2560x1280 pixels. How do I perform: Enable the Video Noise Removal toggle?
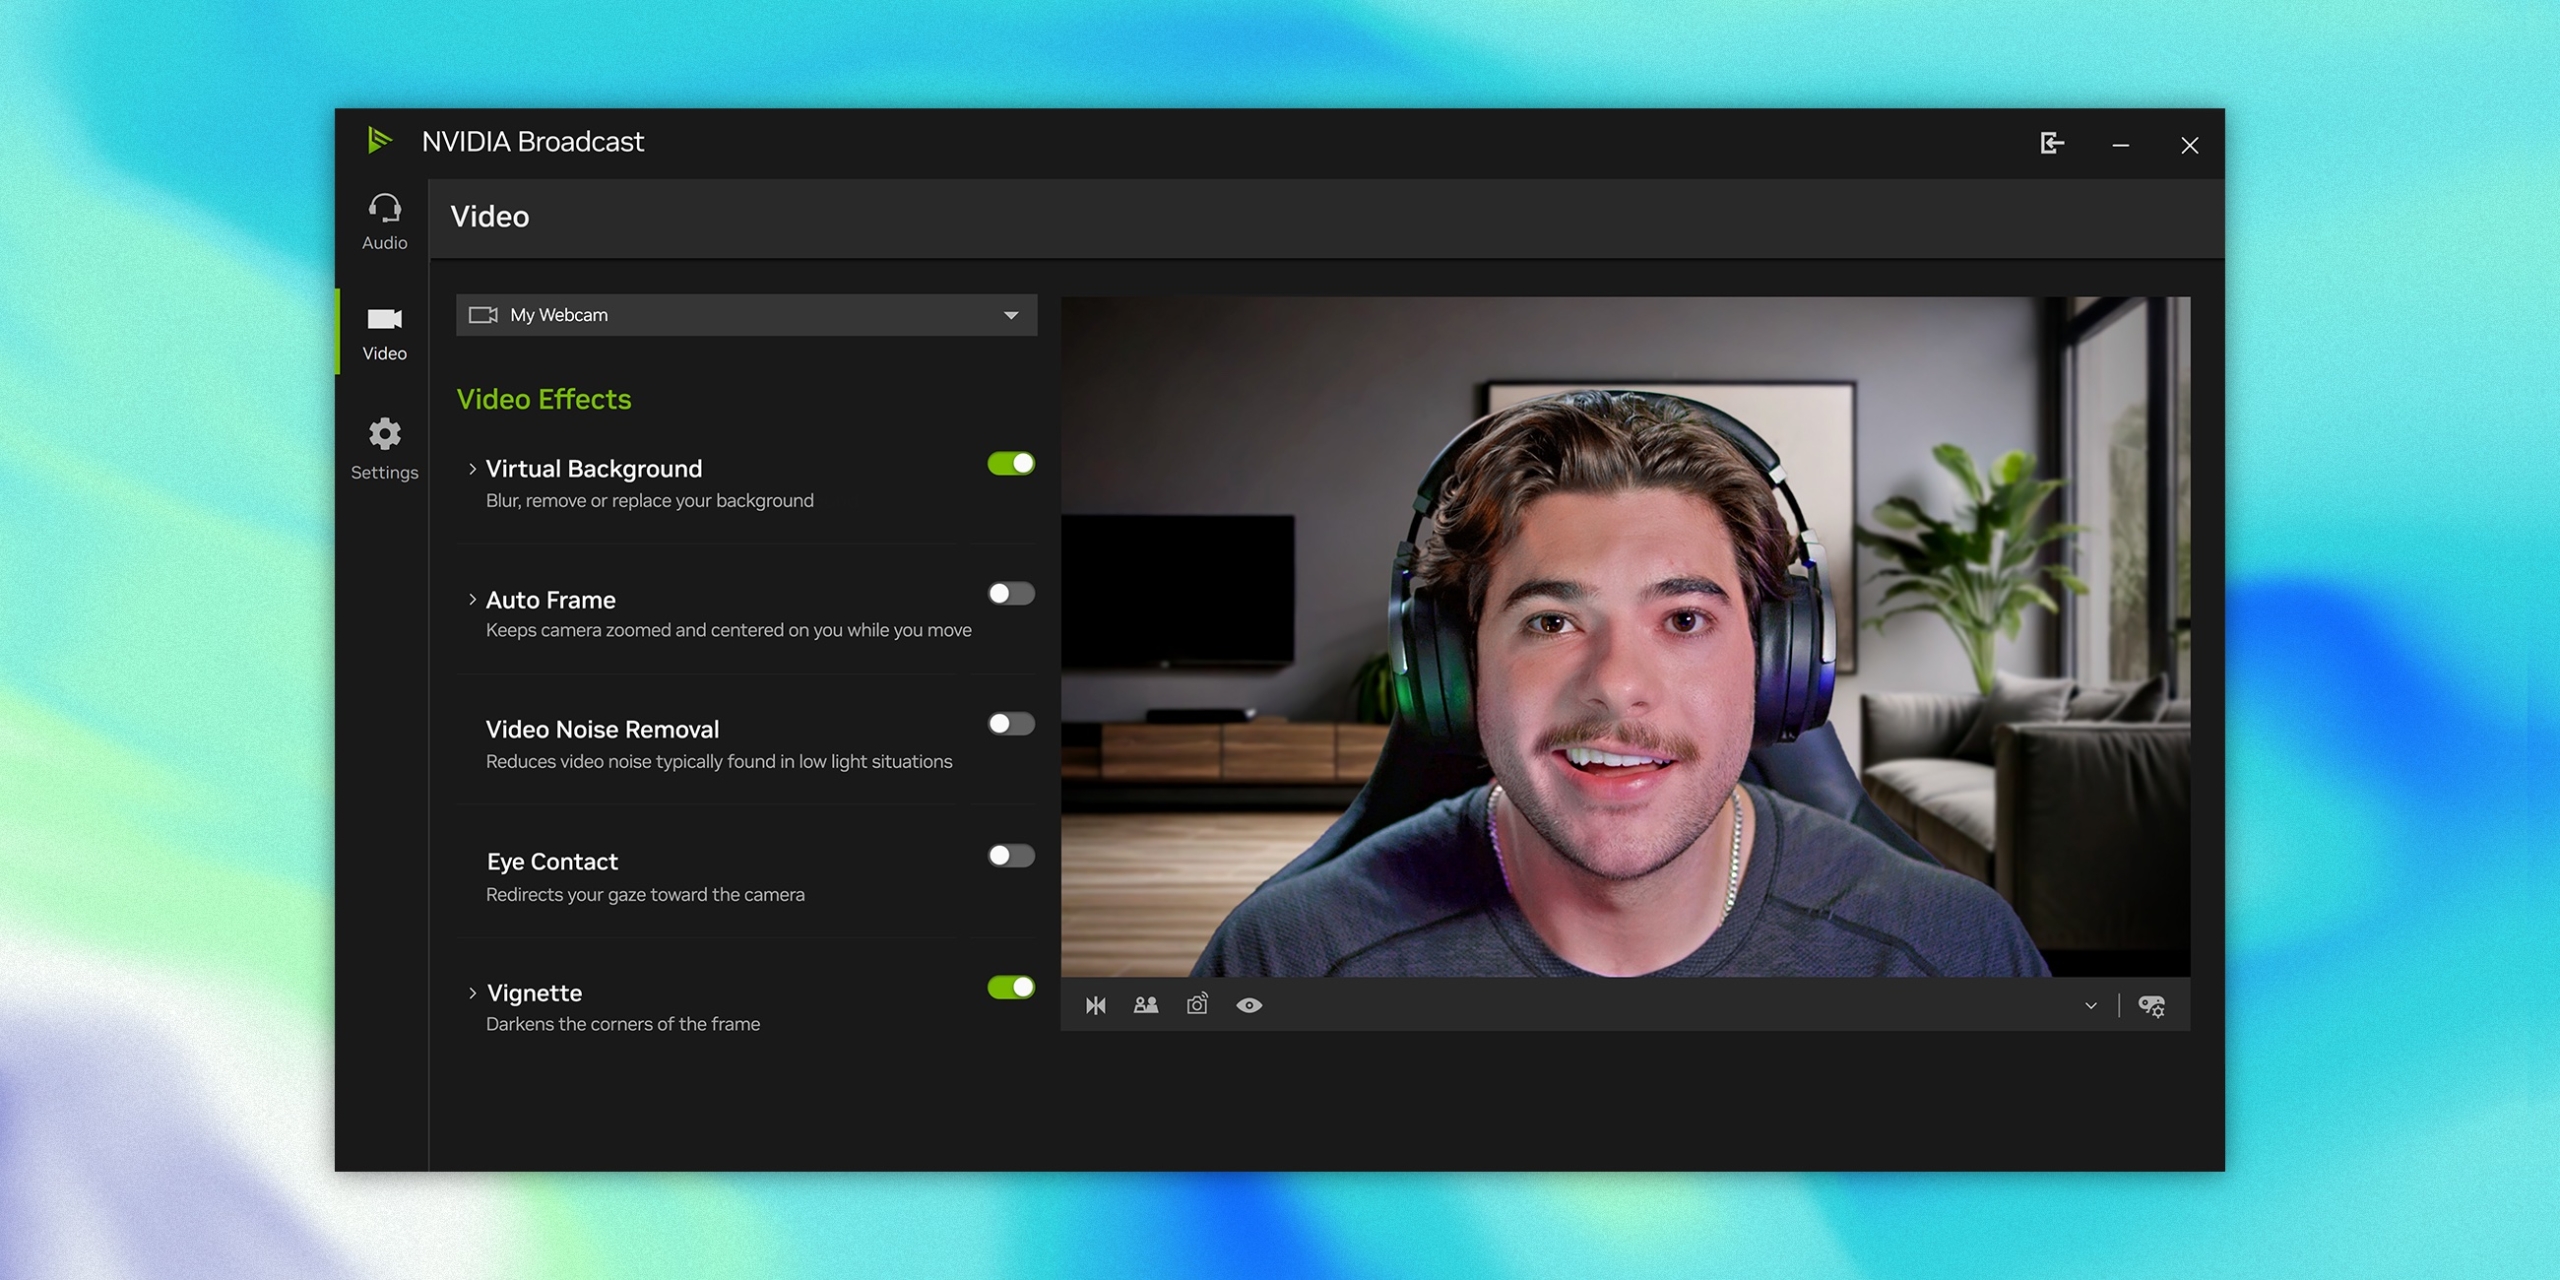(x=1011, y=724)
